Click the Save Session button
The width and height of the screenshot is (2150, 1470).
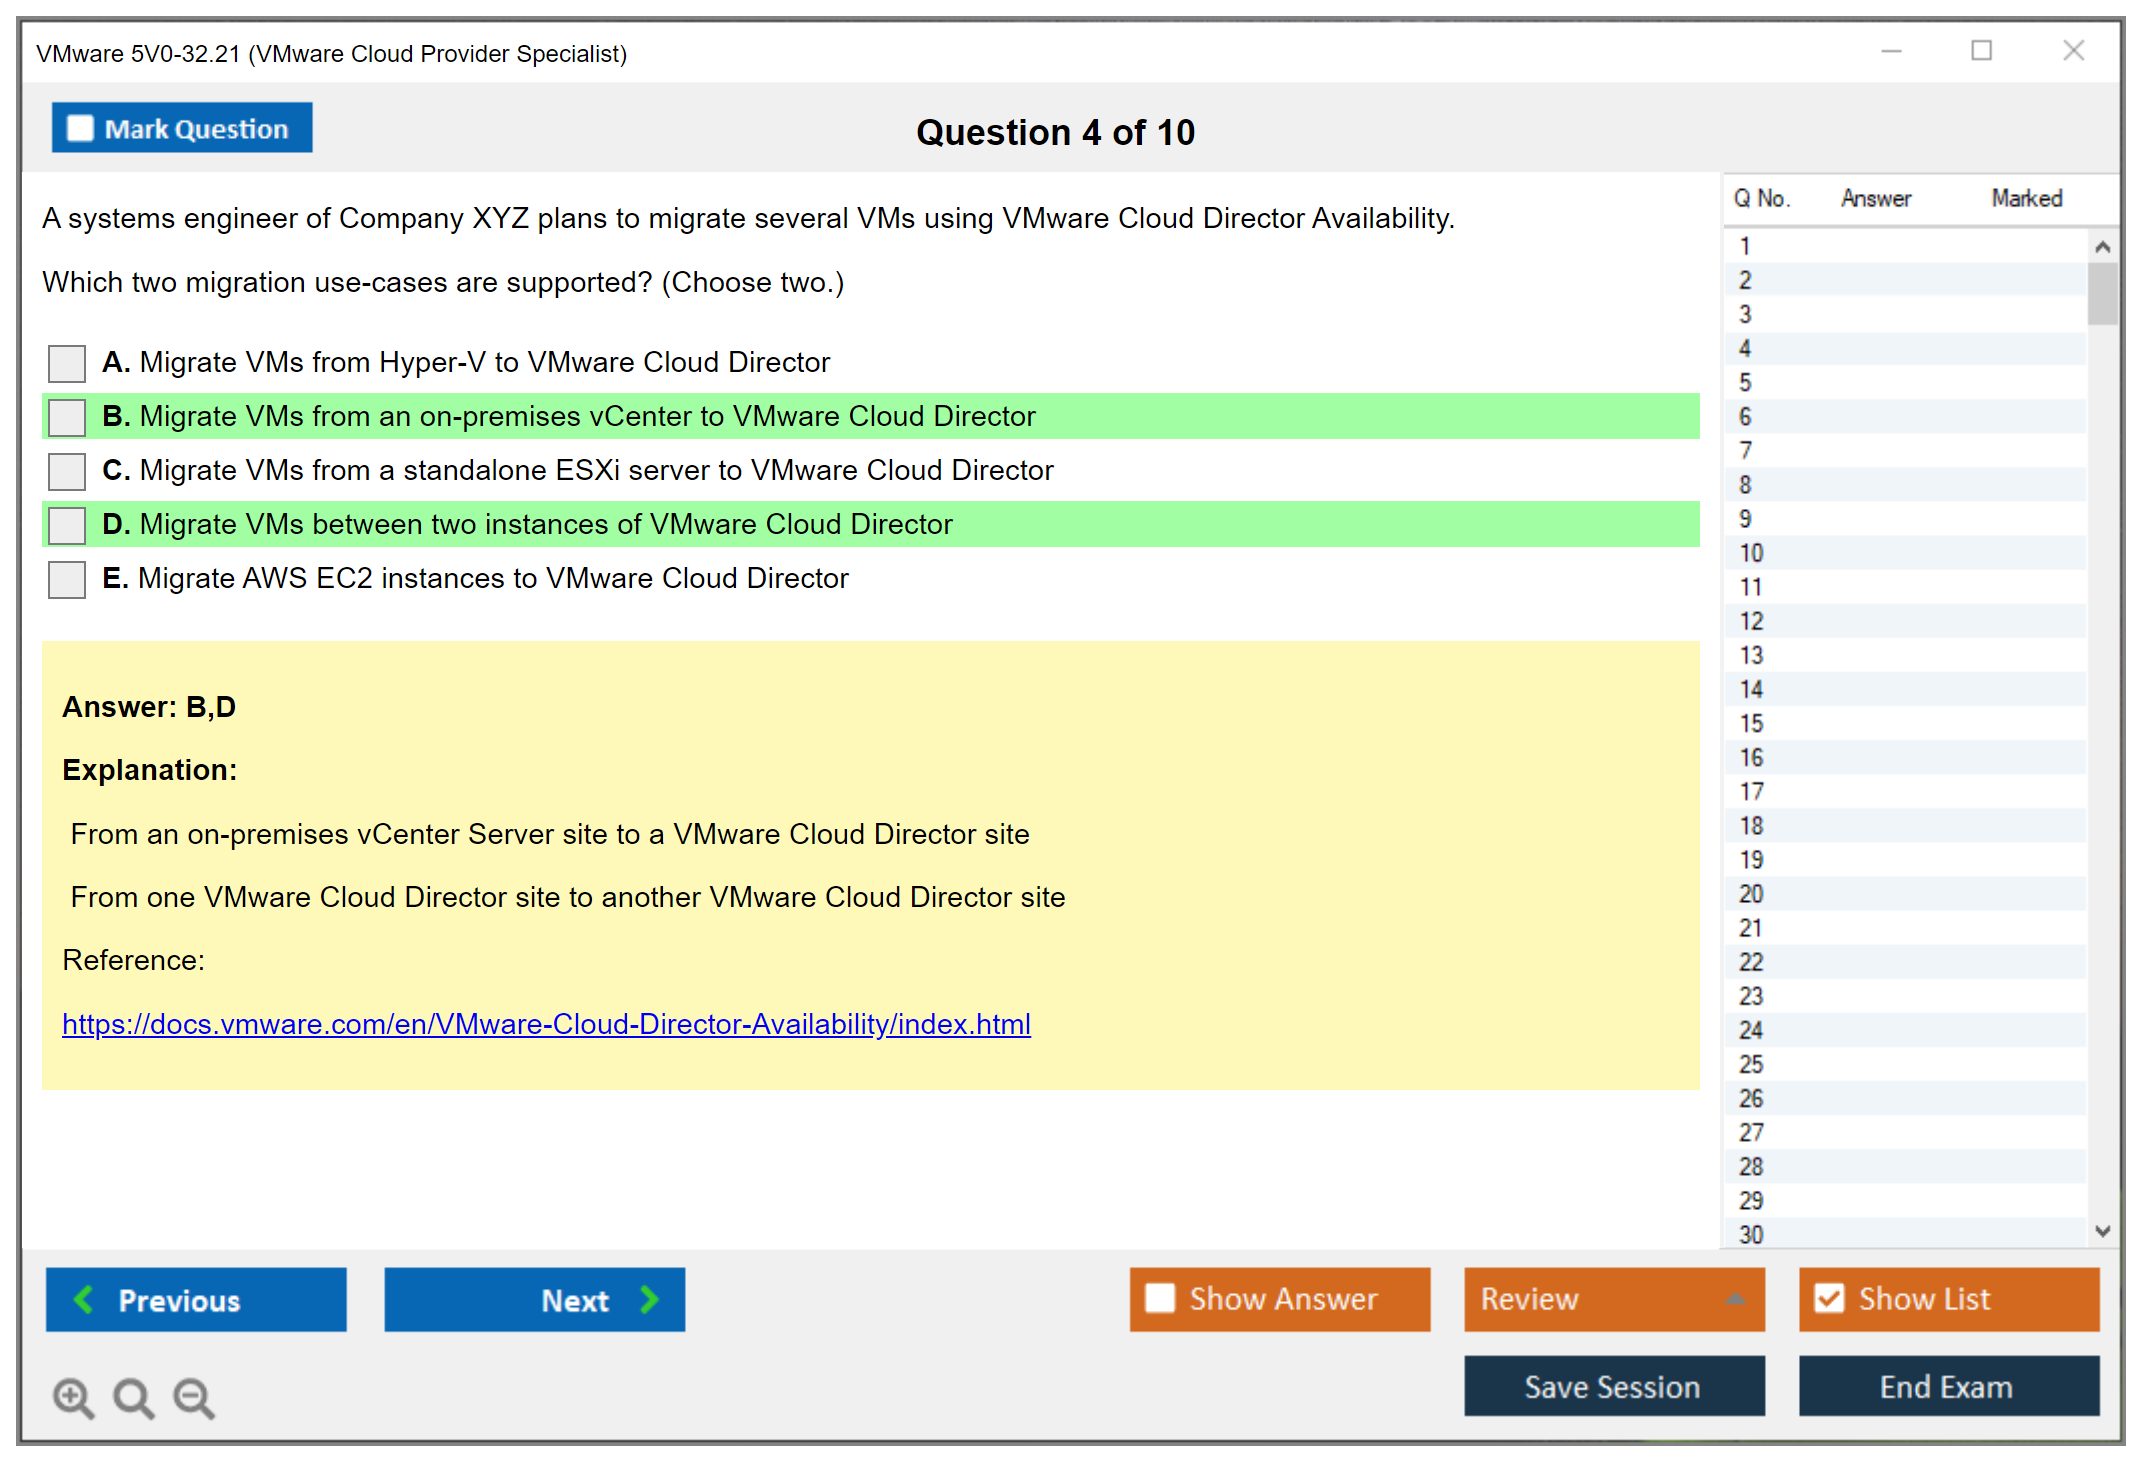pos(1613,1386)
